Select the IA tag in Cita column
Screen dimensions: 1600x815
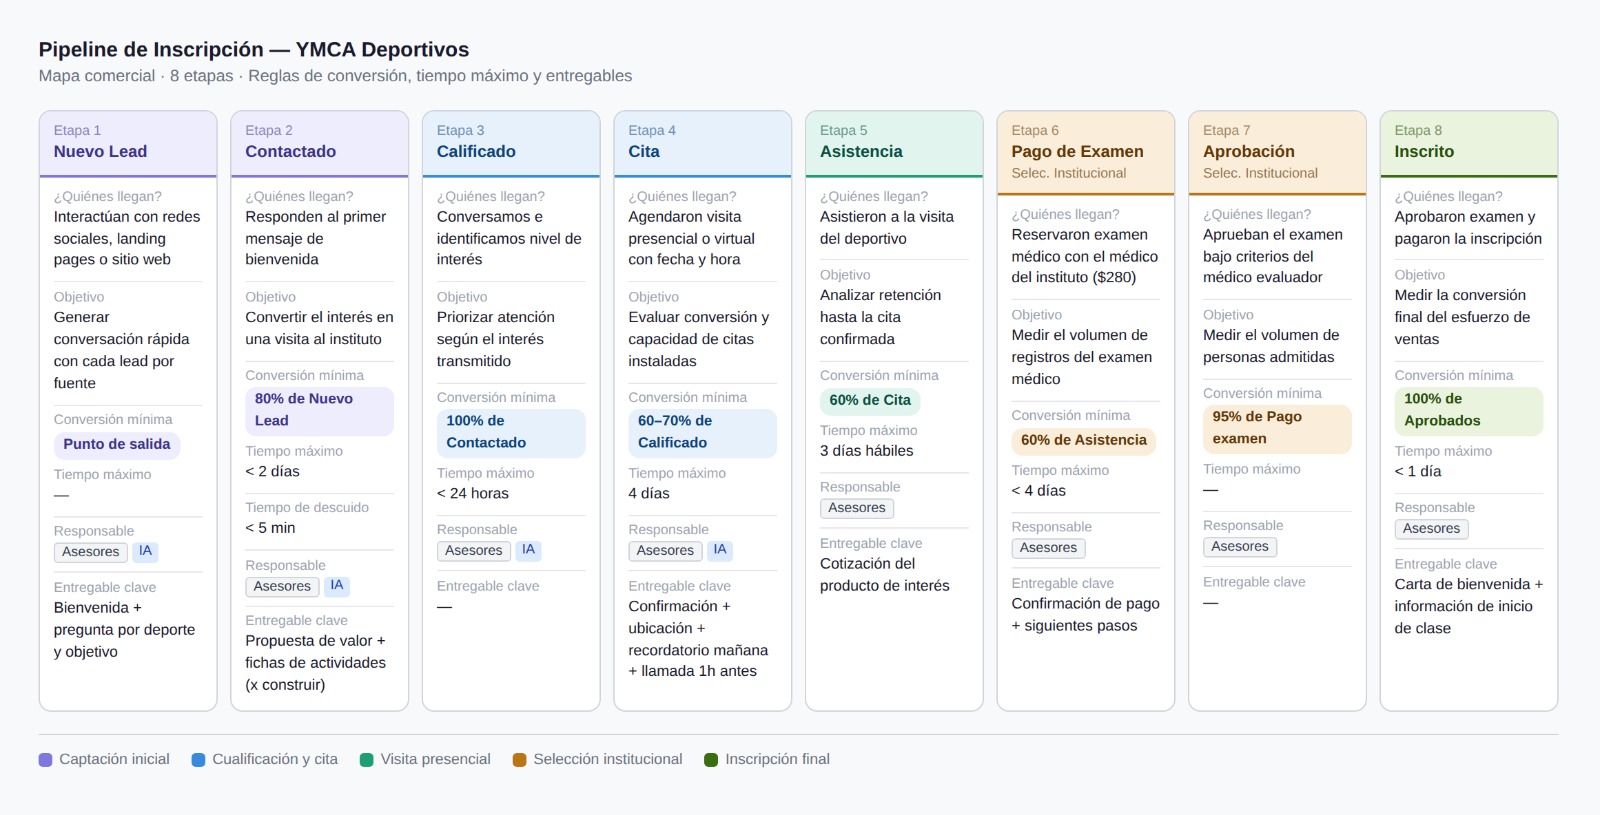click(x=720, y=551)
